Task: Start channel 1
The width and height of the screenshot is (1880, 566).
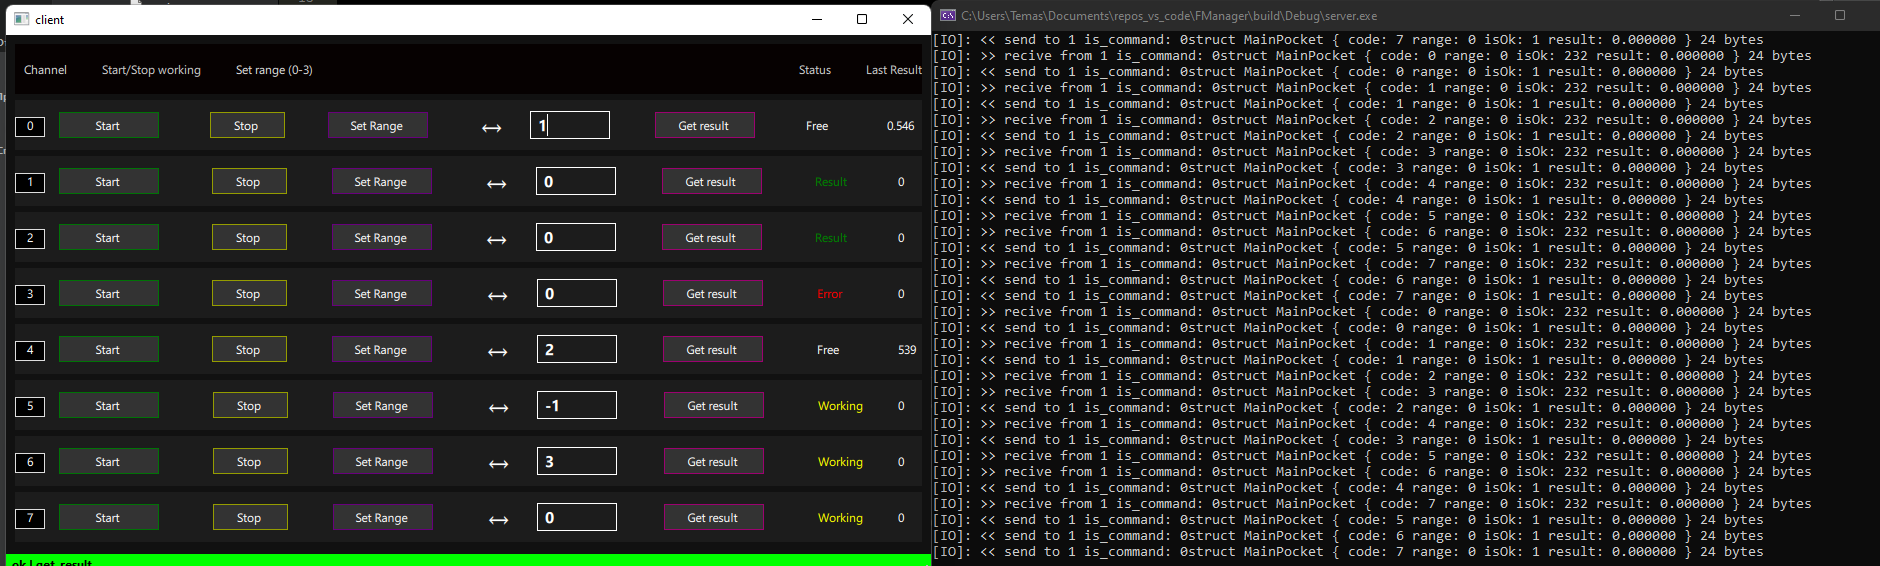Action: (108, 181)
